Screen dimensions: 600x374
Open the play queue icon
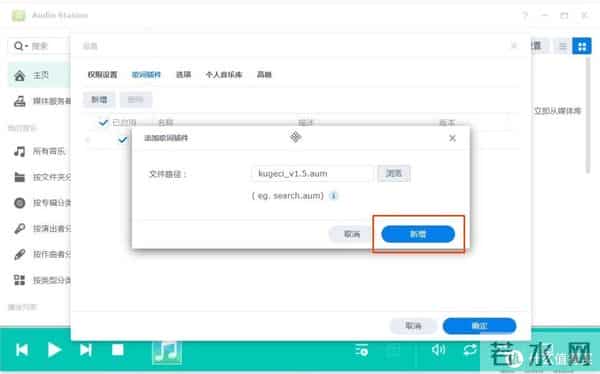(x=361, y=350)
